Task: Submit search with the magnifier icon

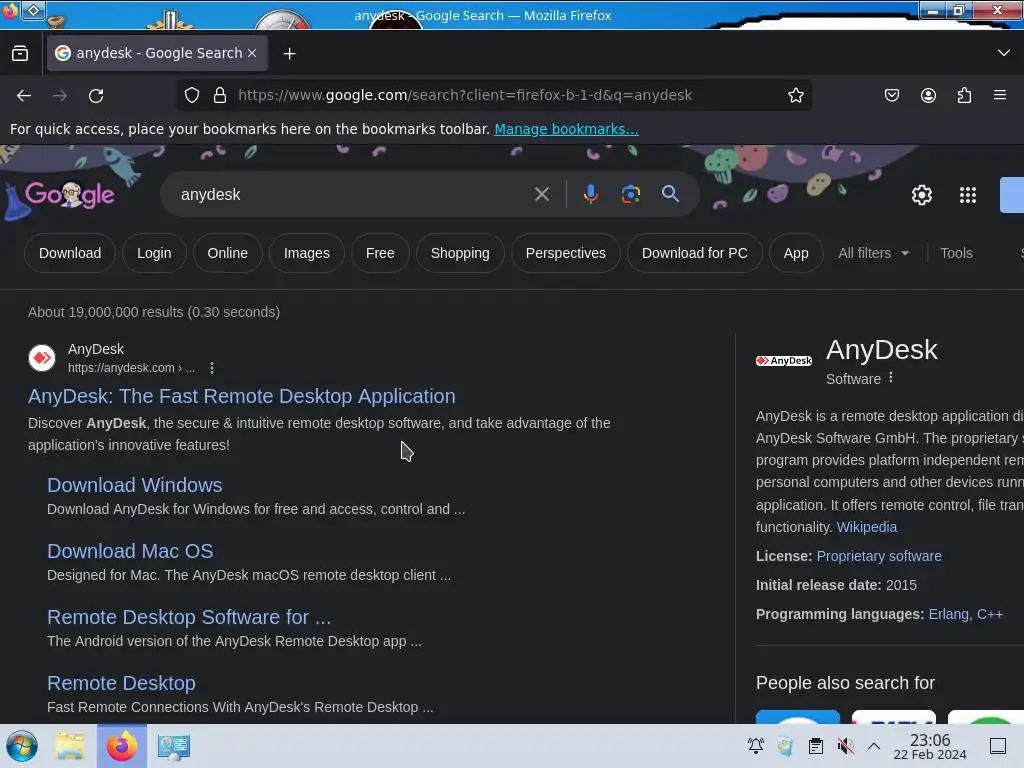Action: coord(670,194)
